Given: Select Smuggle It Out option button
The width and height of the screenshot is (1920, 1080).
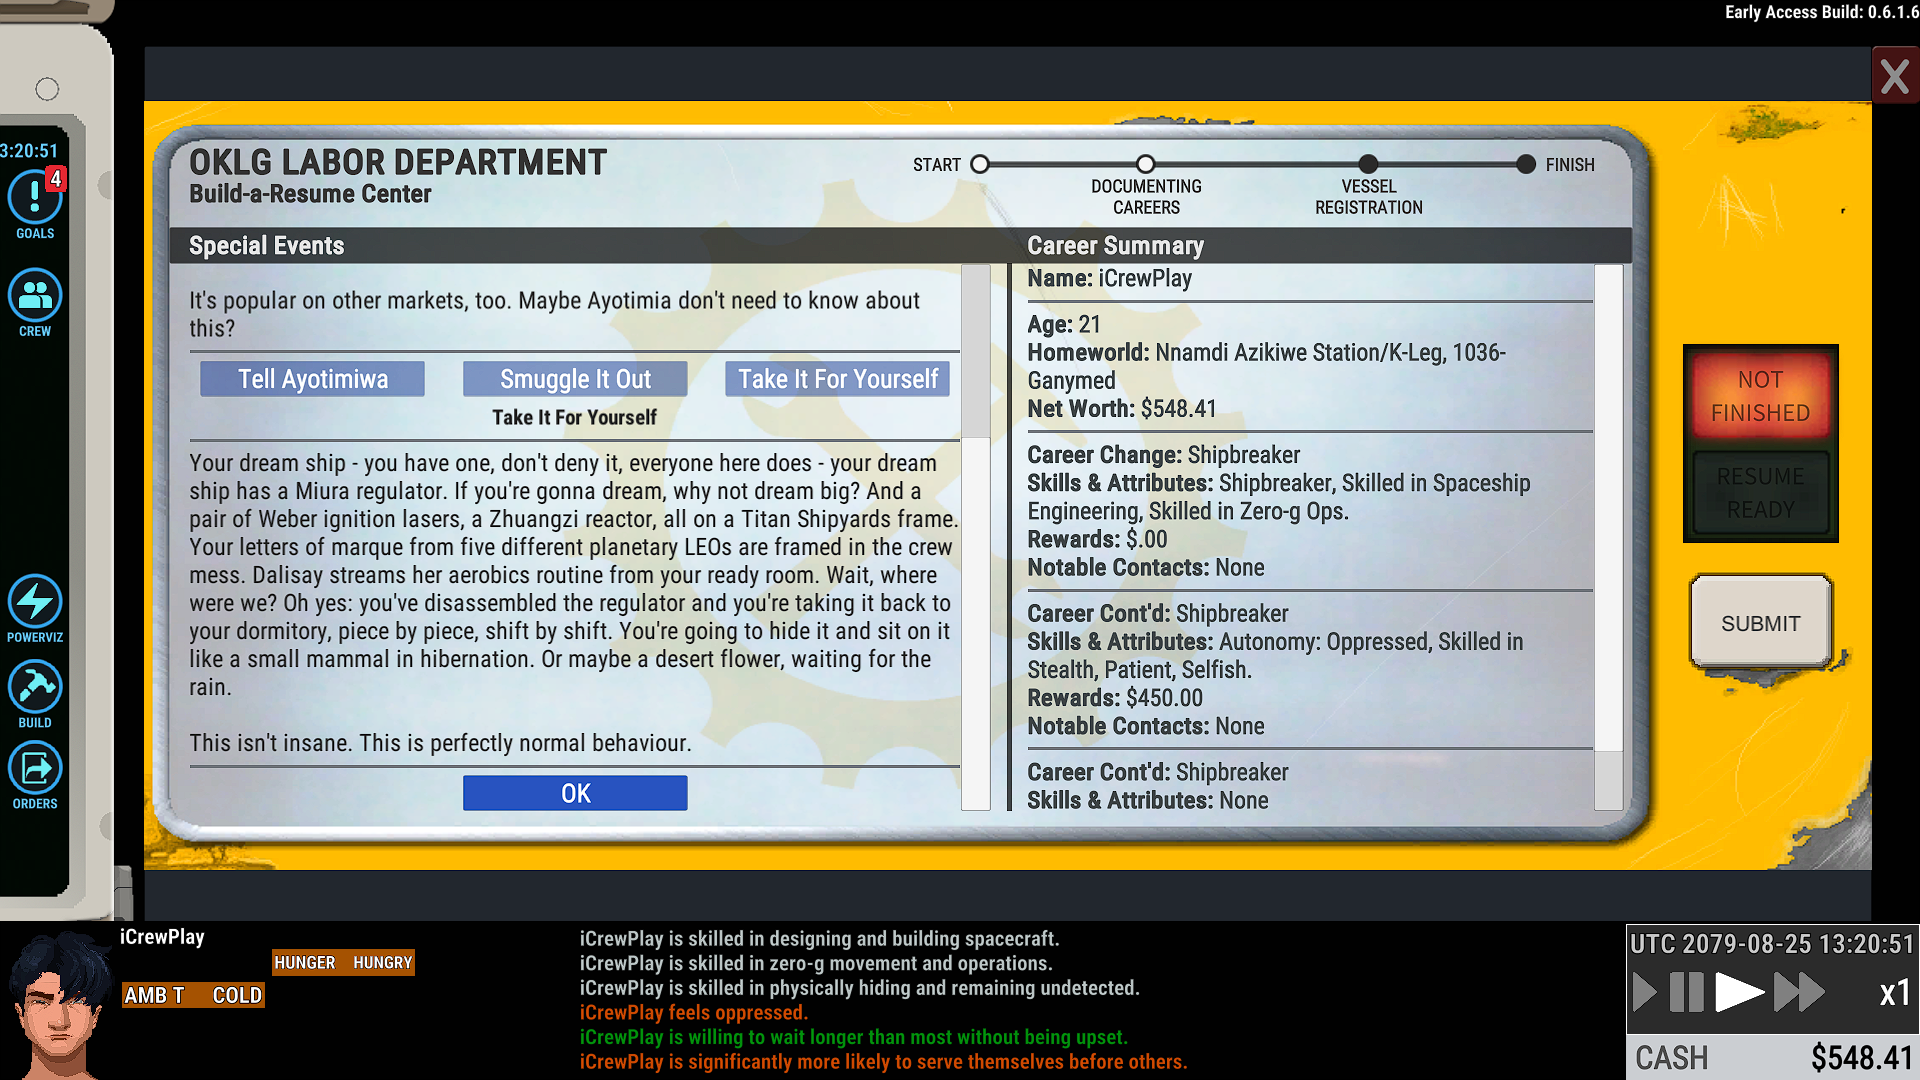Looking at the screenshot, I should pos(576,378).
